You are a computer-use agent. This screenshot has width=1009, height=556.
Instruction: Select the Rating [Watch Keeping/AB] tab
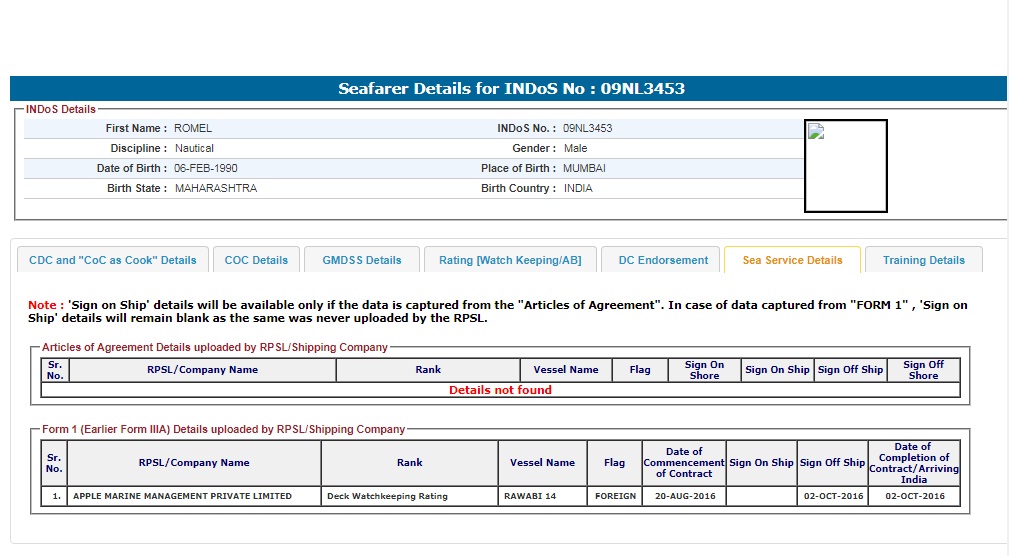510,260
